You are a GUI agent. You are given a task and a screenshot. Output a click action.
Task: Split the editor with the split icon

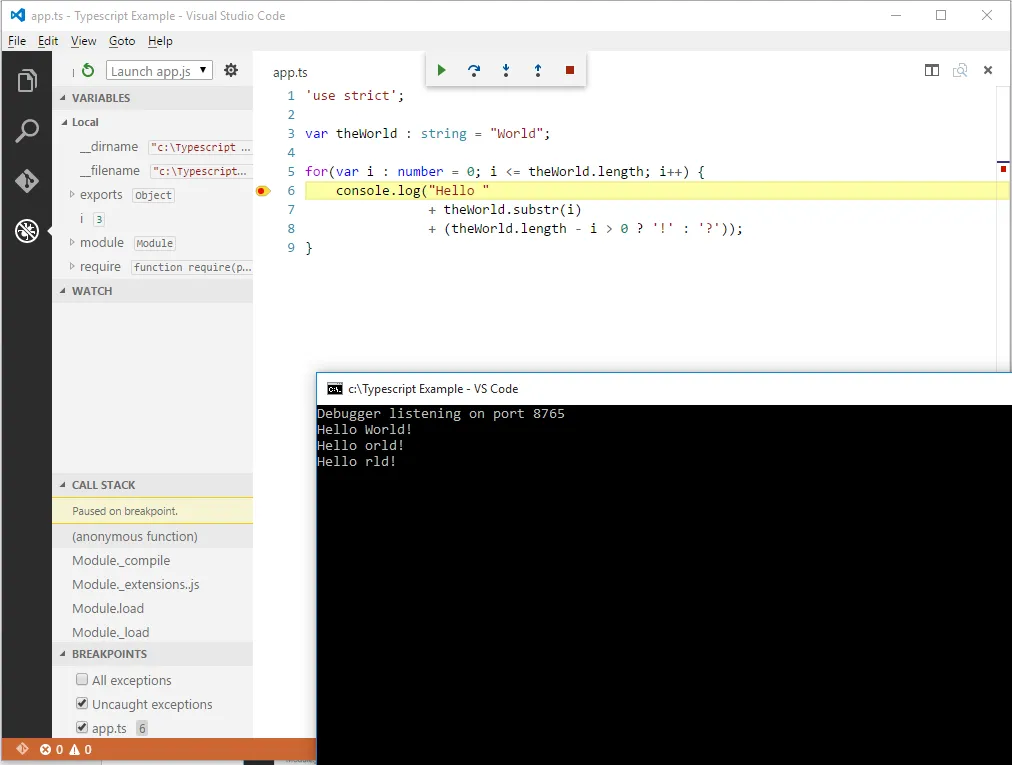932,70
